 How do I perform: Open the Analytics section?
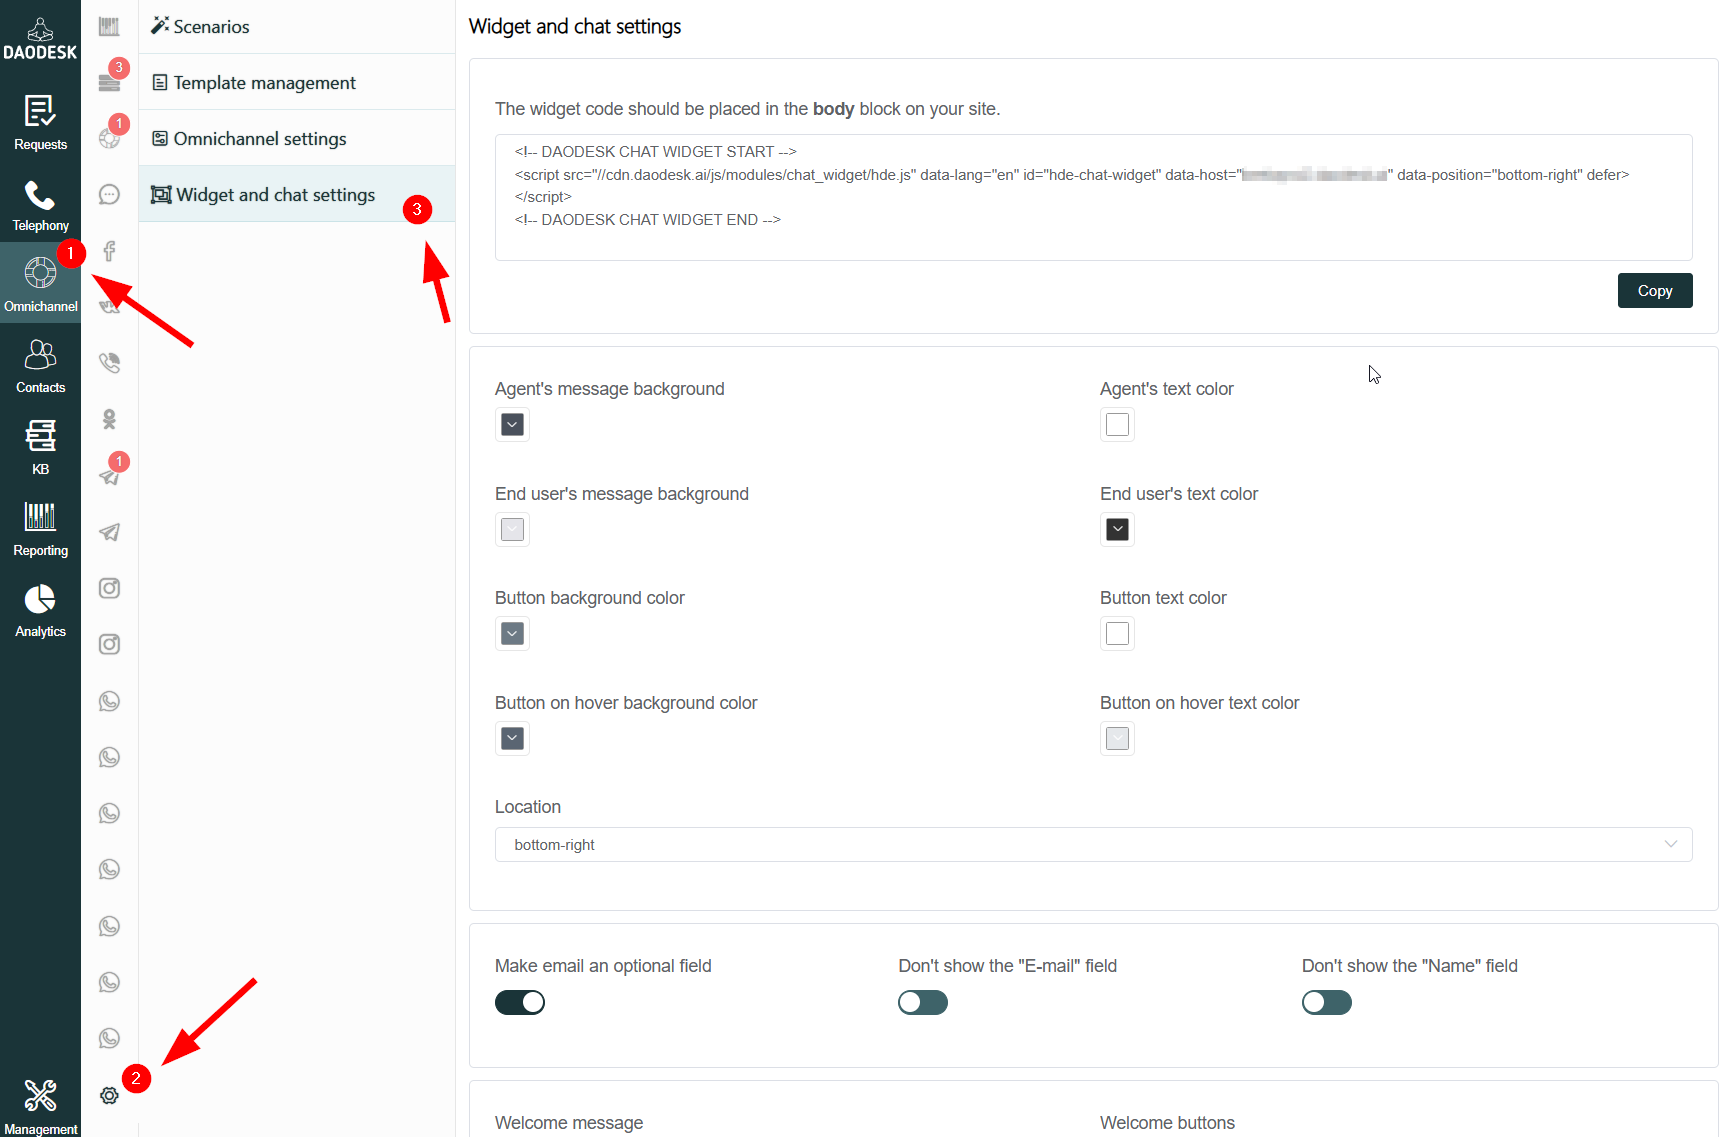pos(40,609)
